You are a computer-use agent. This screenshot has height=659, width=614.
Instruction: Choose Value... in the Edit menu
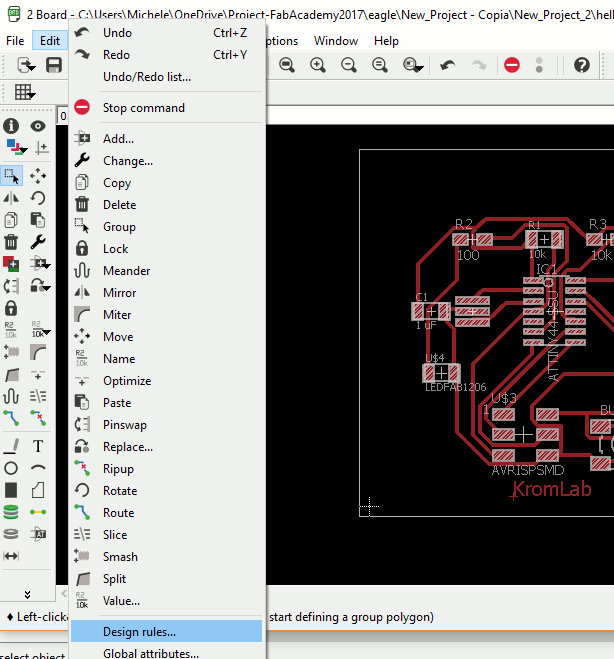pyautogui.click(x=166, y=601)
